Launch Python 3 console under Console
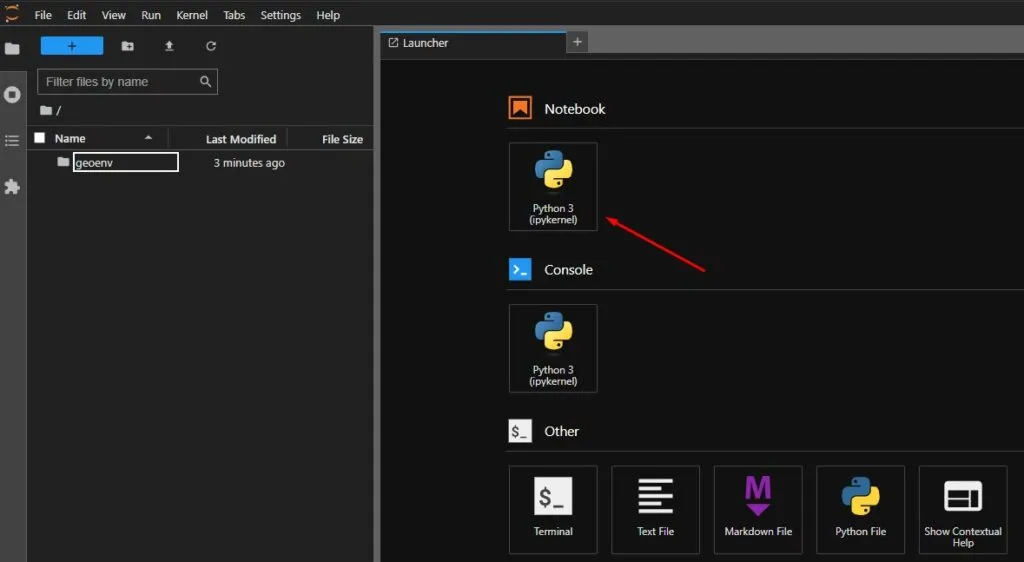The height and width of the screenshot is (562, 1024). click(553, 349)
